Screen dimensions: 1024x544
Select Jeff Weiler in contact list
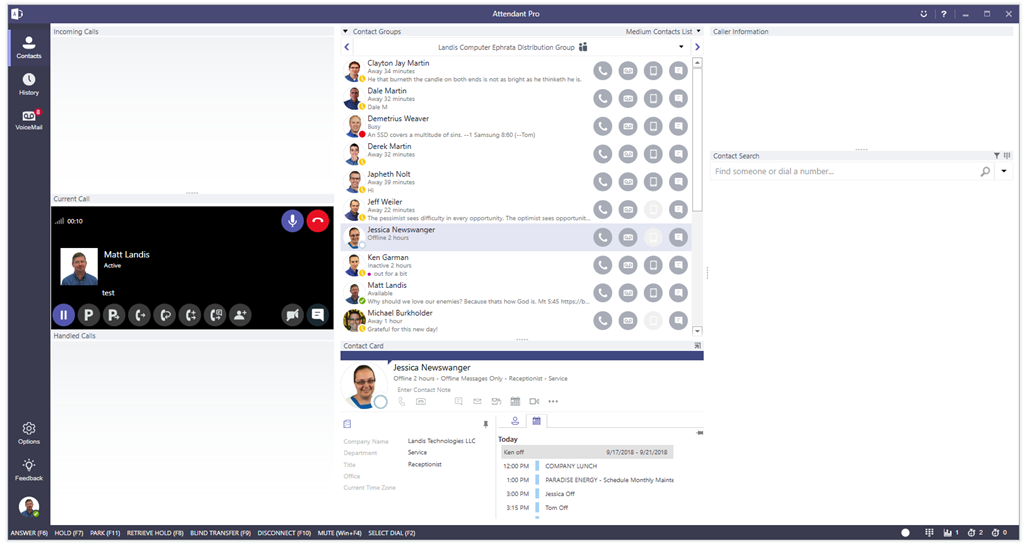(x=516, y=210)
